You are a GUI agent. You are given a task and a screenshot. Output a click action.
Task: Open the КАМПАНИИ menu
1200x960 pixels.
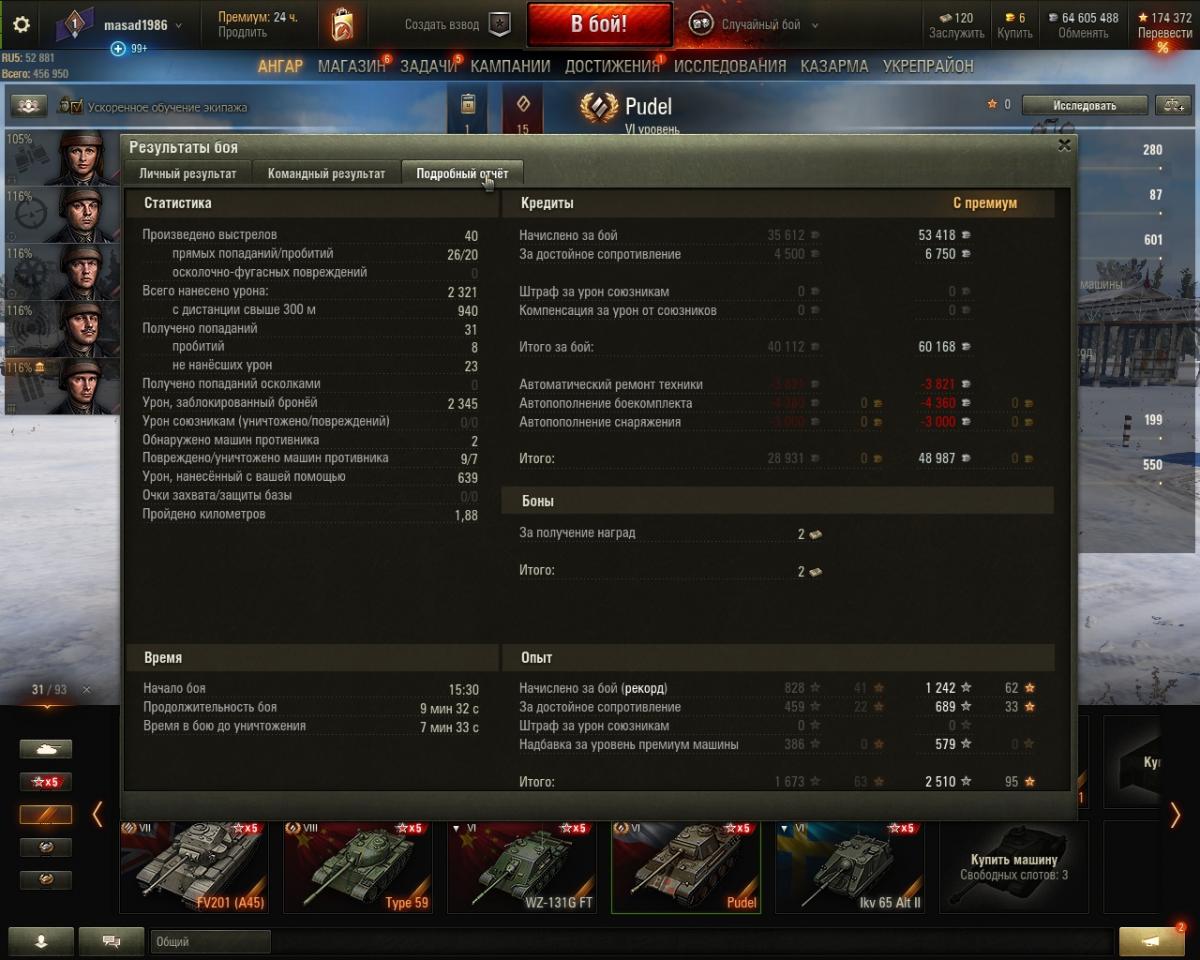[510, 66]
